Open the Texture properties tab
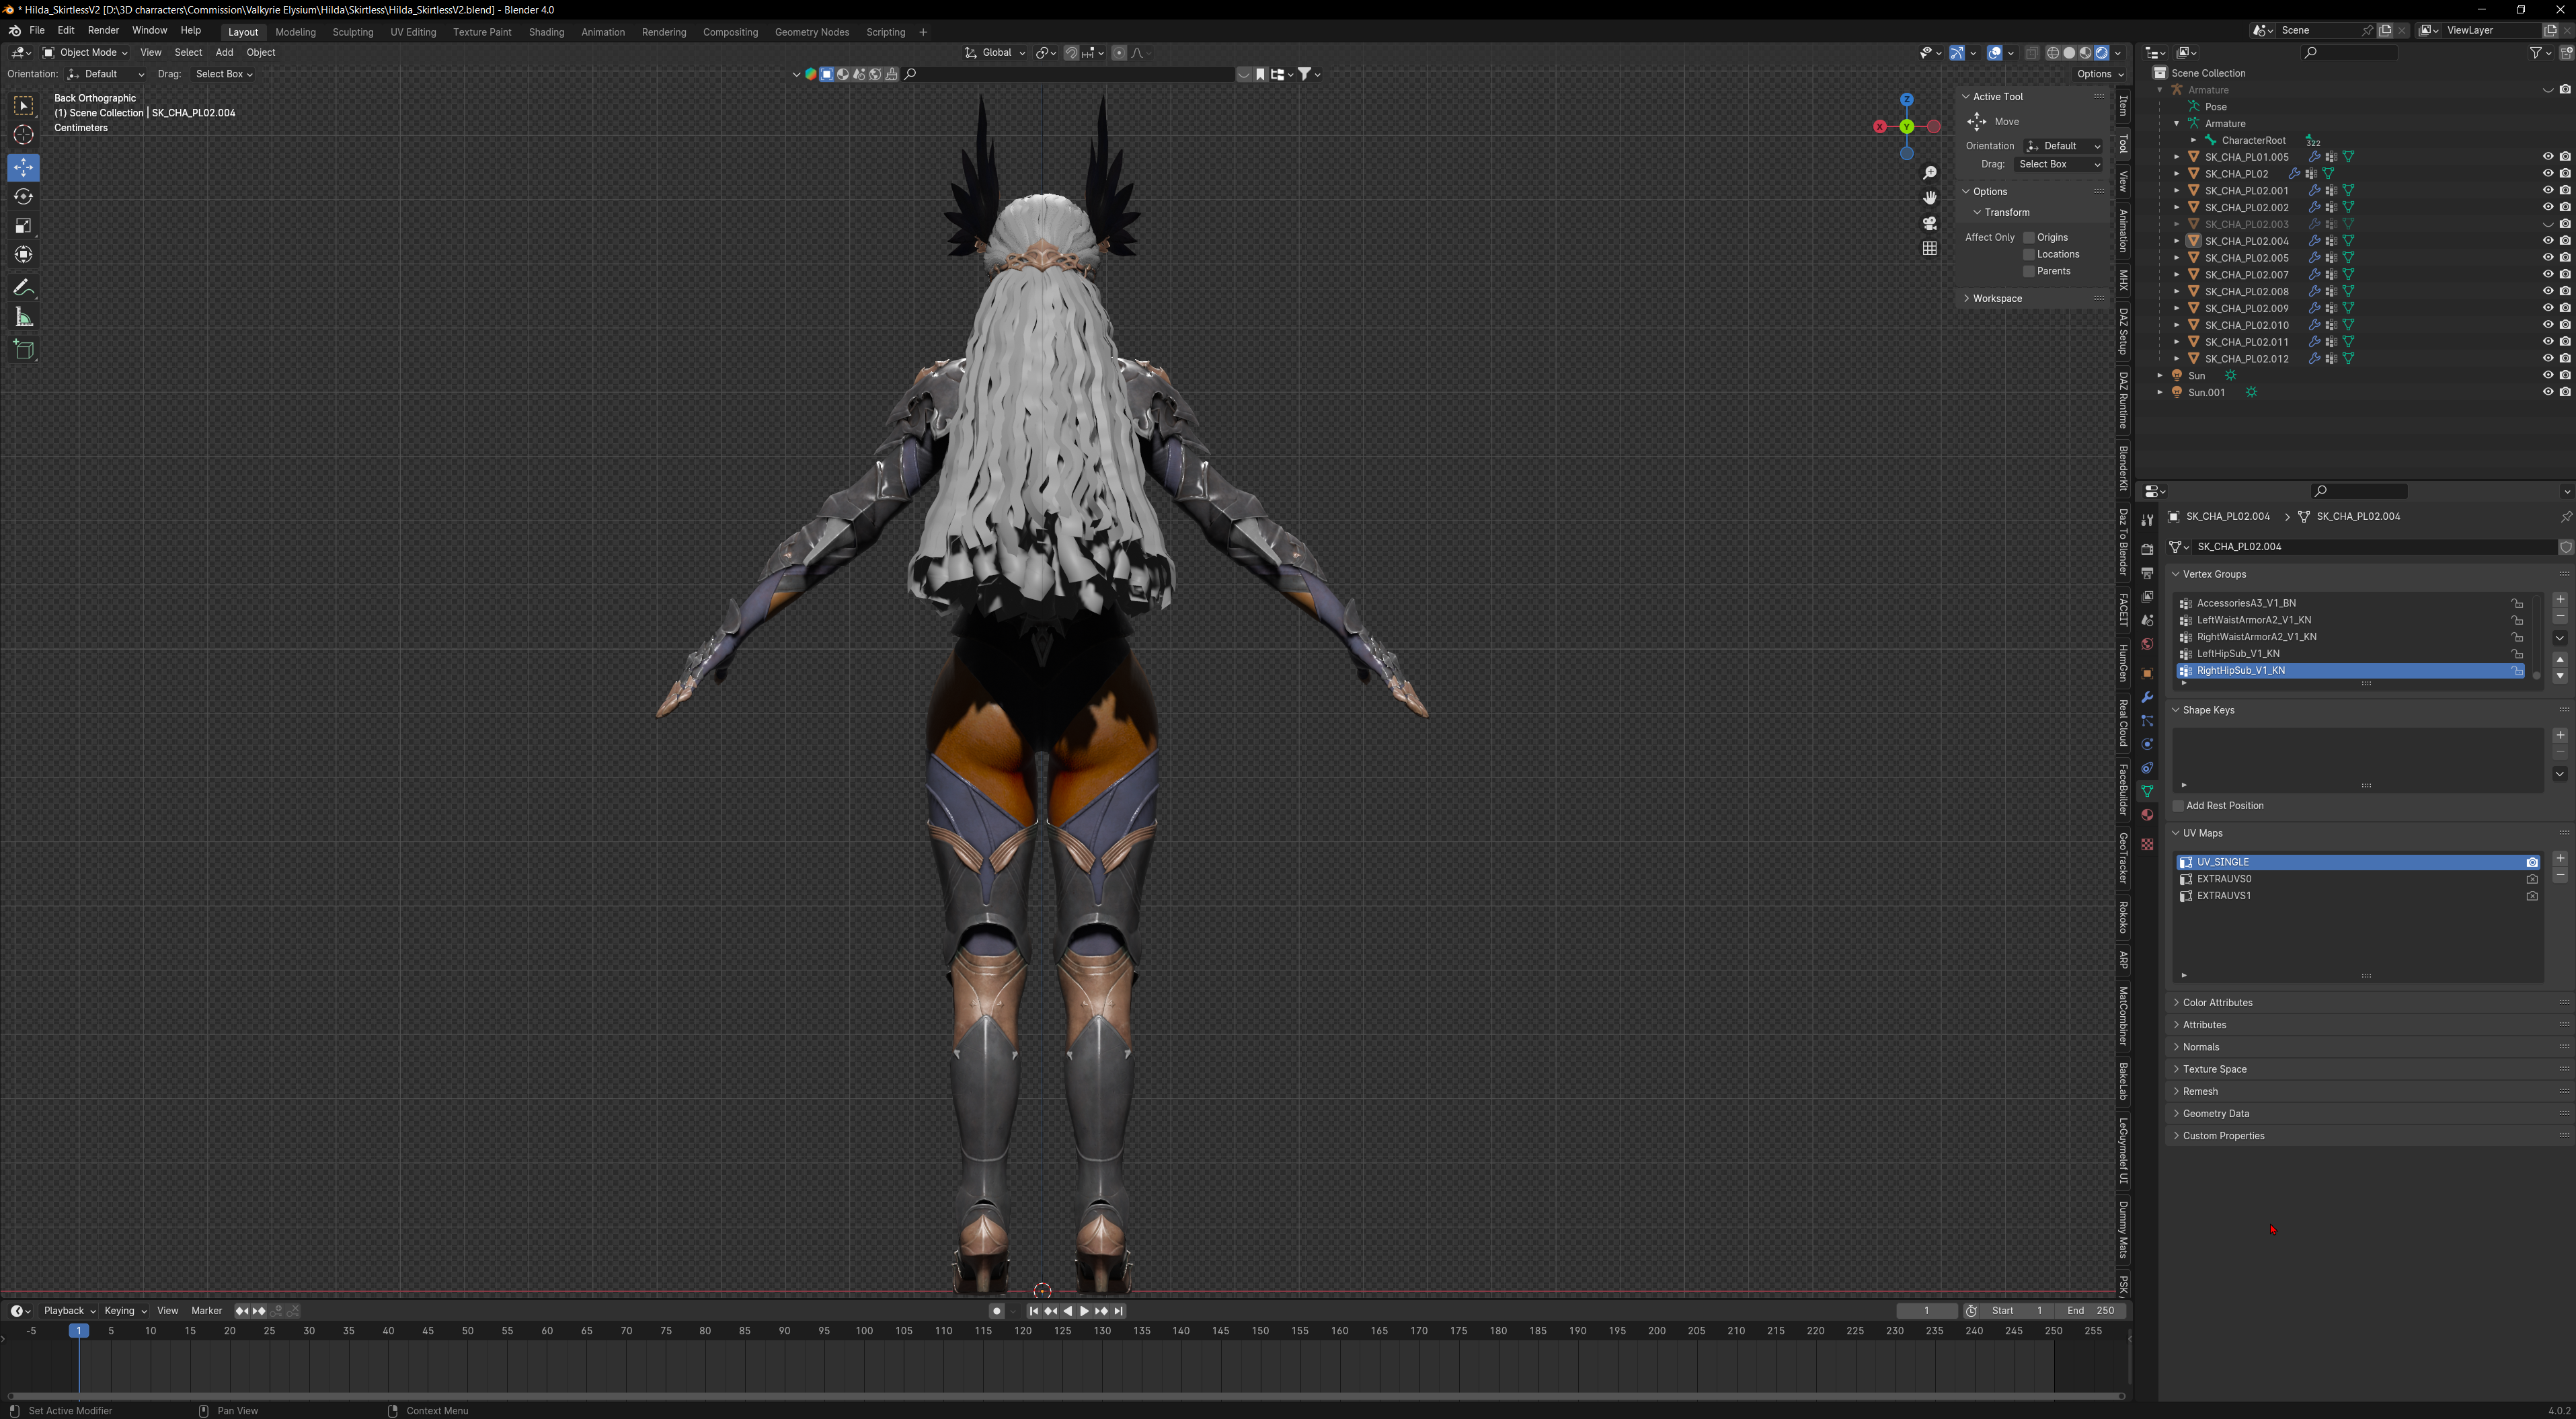 (x=2147, y=844)
